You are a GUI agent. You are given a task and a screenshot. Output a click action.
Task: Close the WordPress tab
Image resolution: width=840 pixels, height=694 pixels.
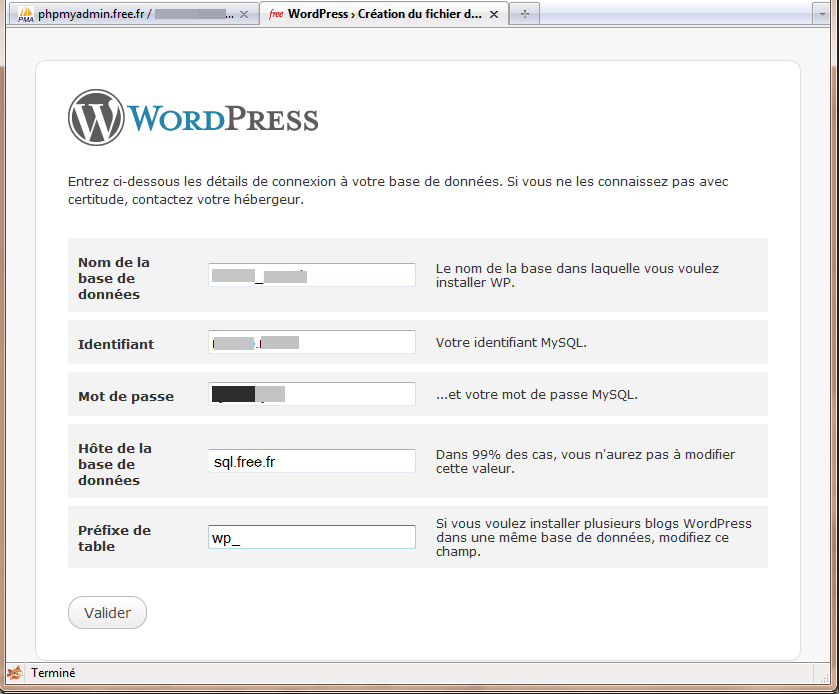coord(494,14)
